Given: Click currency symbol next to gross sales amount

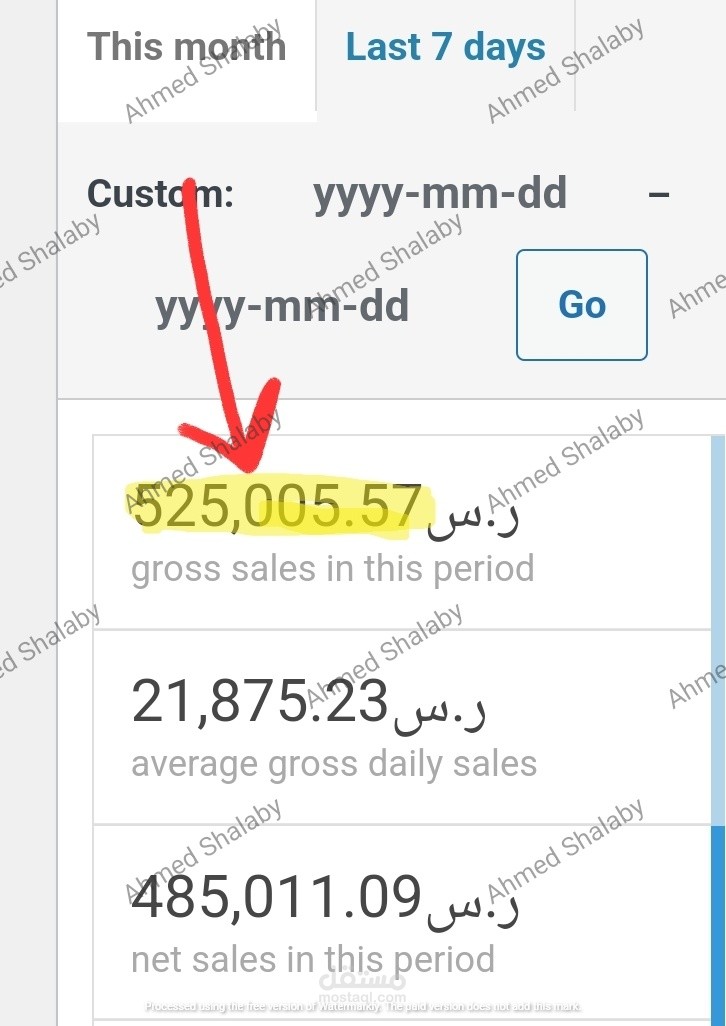Looking at the screenshot, I should click(x=474, y=512).
